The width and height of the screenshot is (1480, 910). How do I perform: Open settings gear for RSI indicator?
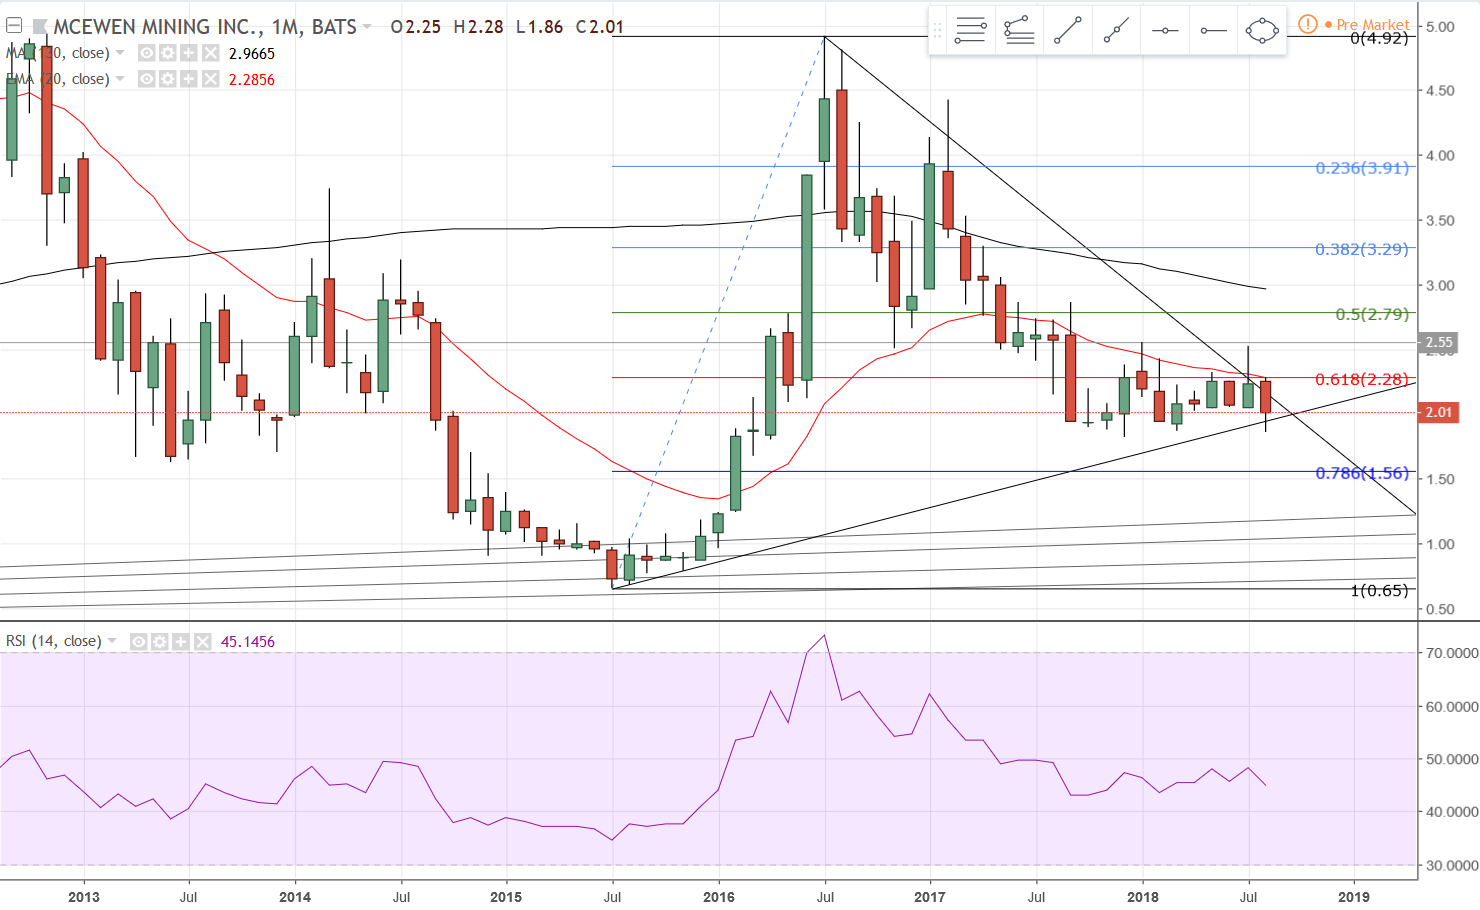click(160, 642)
